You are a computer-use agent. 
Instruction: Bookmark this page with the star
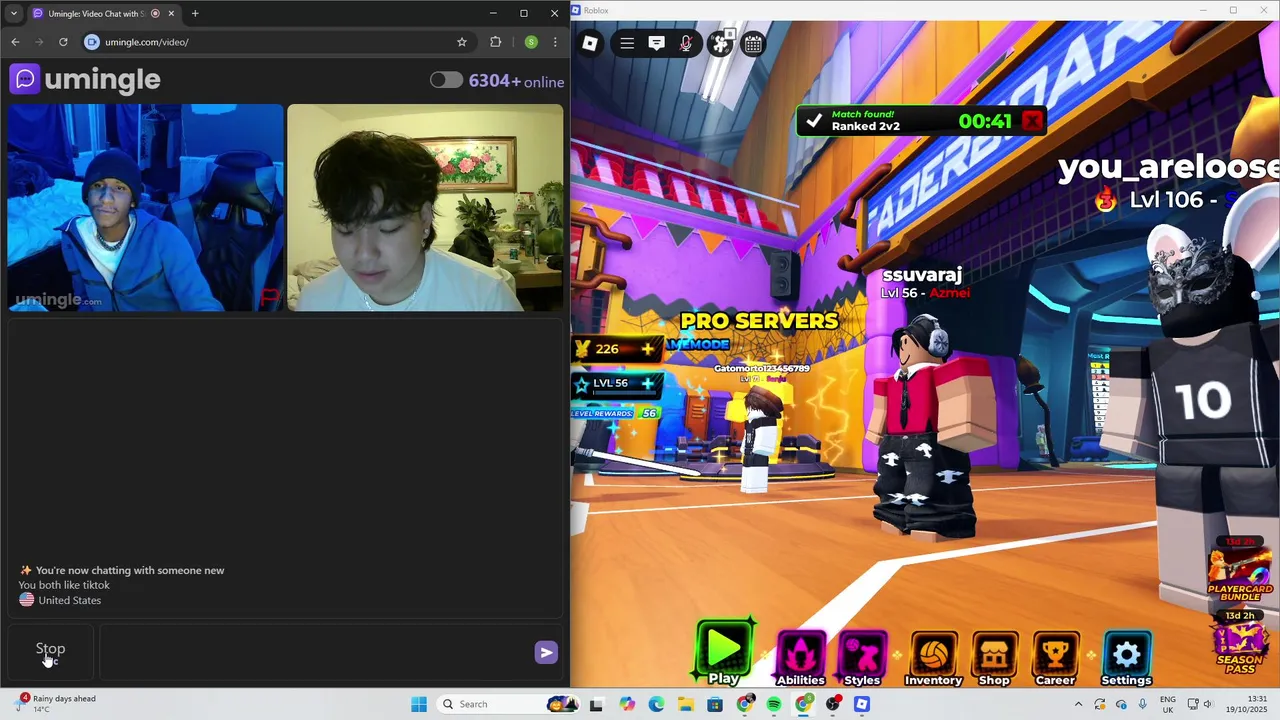point(462,42)
